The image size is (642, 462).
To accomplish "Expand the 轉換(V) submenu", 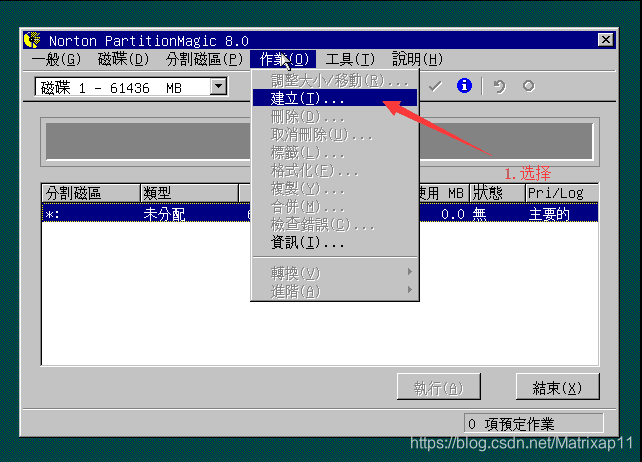I will 335,272.
